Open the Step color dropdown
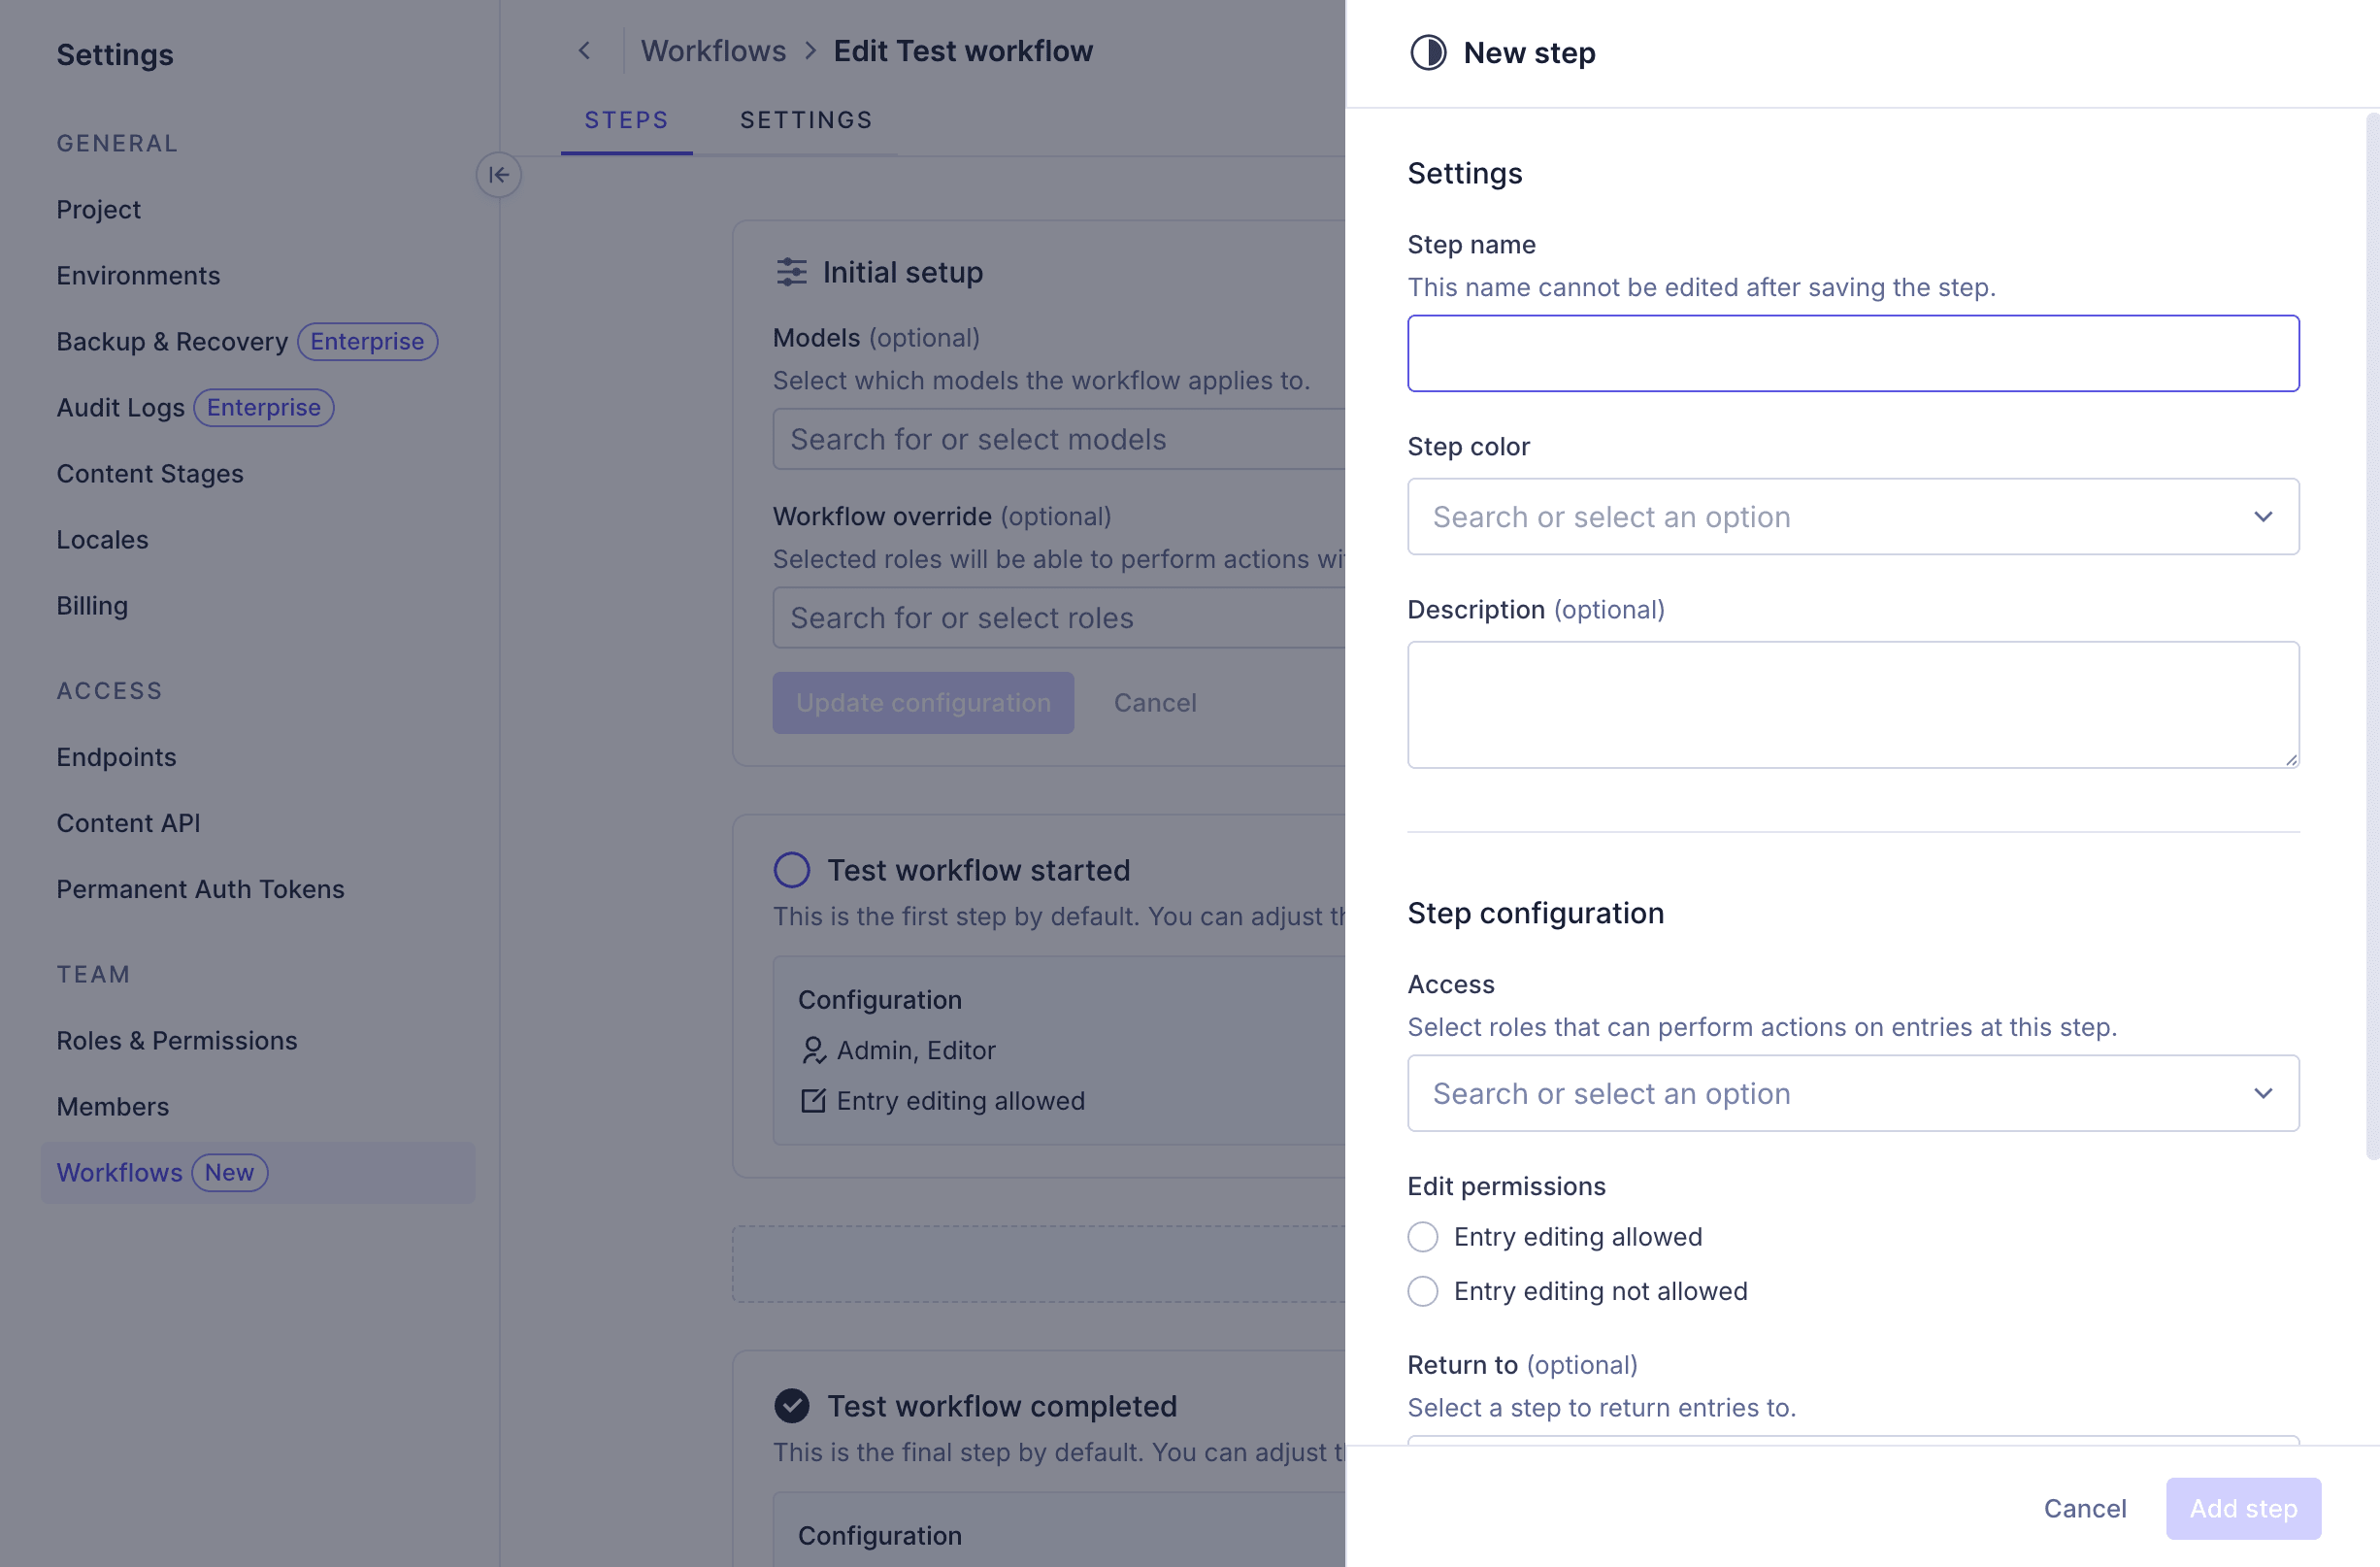Image resolution: width=2380 pixels, height=1567 pixels. click(x=1852, y=517)
